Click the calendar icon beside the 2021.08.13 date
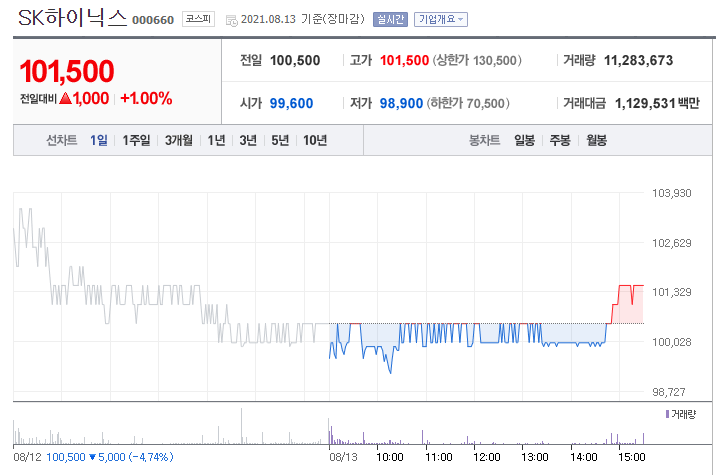Viewport: 716px width, 475px height. click(232, 21)
